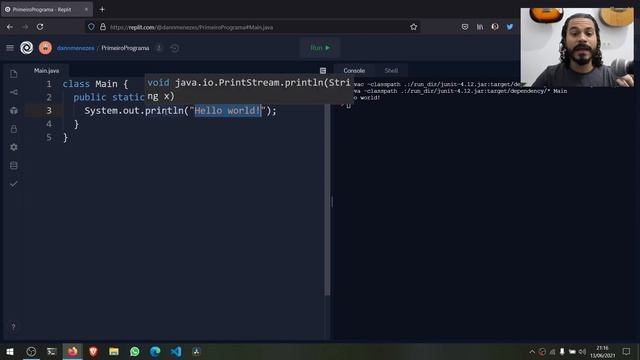Open Firefox from taskbar

pos(72,351)
